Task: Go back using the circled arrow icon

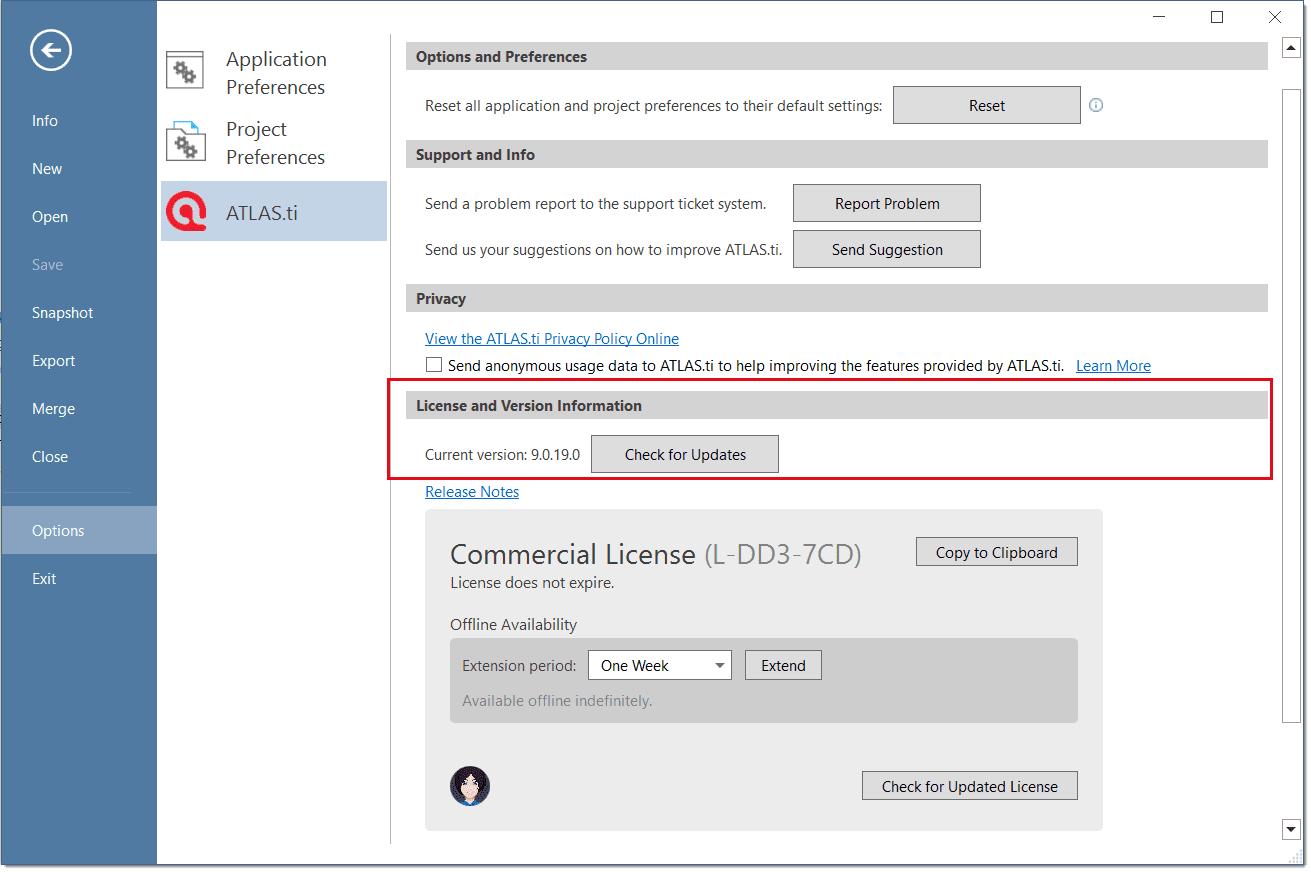Action: click(x=51, y=50)
